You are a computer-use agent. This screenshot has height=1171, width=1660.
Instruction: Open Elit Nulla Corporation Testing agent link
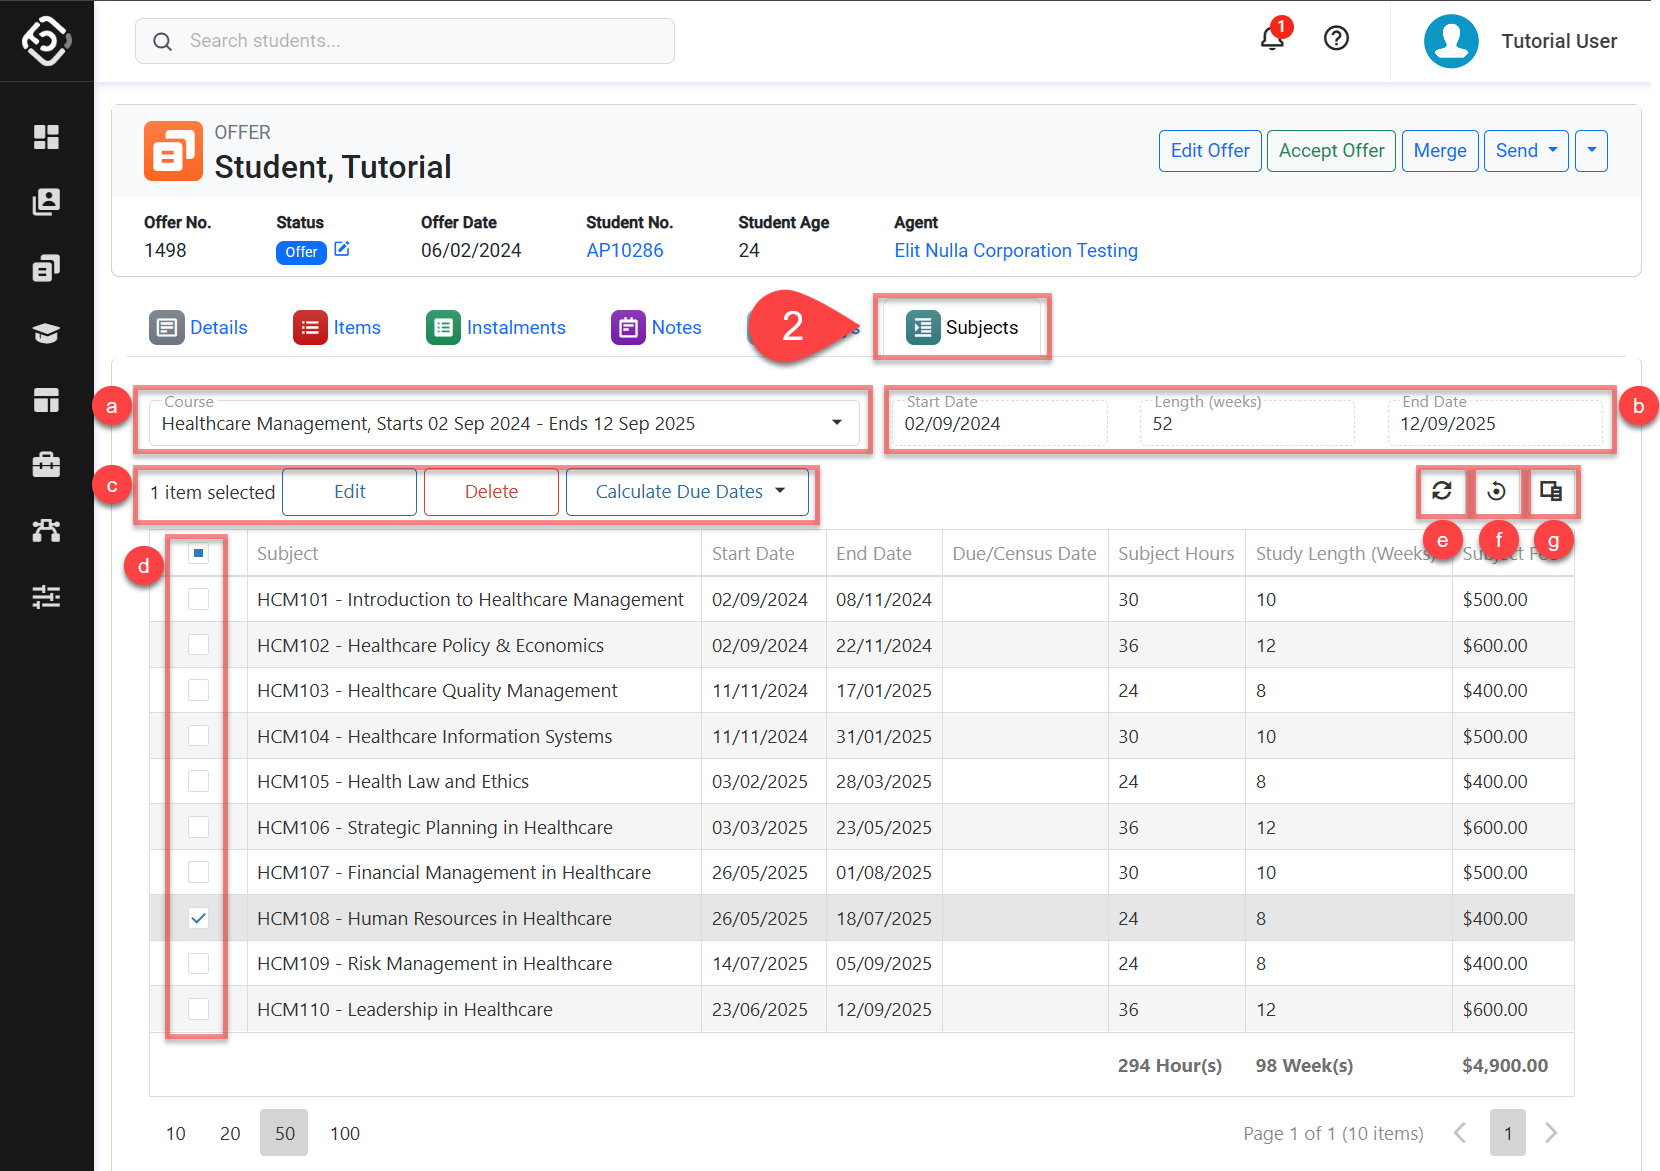(x=1016, y=250)
